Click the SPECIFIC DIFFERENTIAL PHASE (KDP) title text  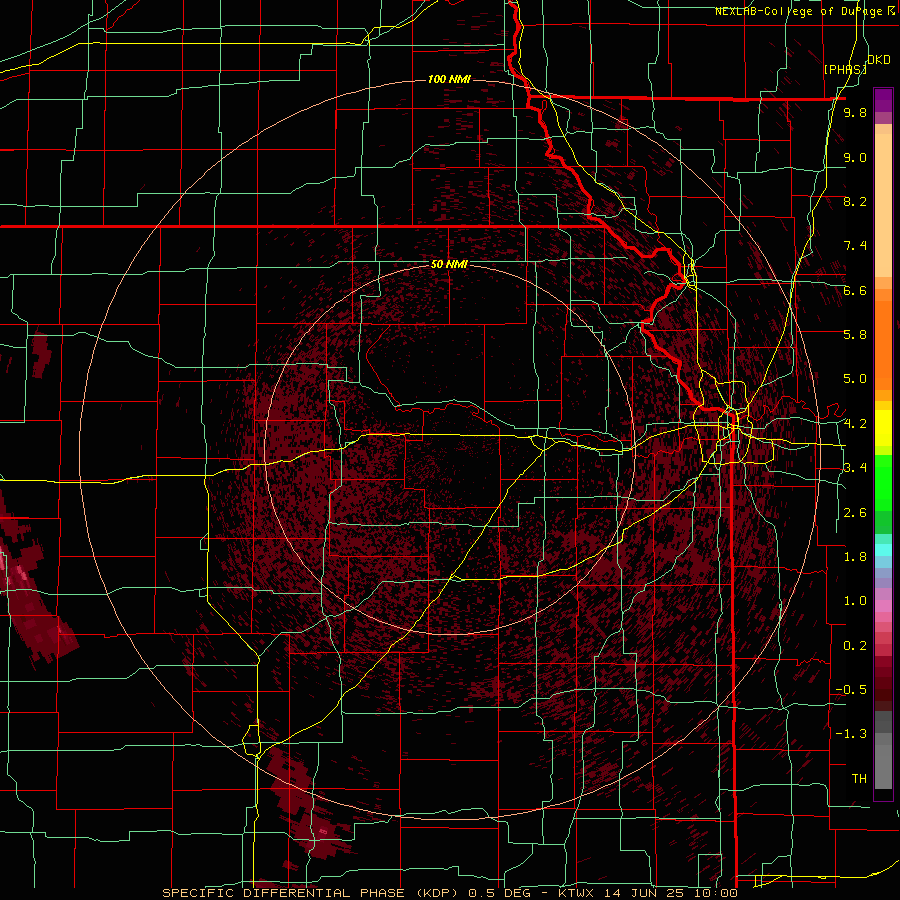309,893
